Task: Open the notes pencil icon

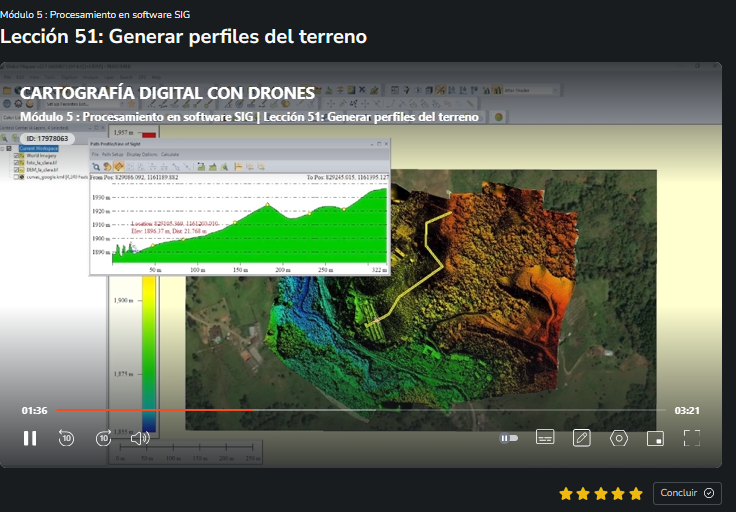Action: [x=582, y=438]
